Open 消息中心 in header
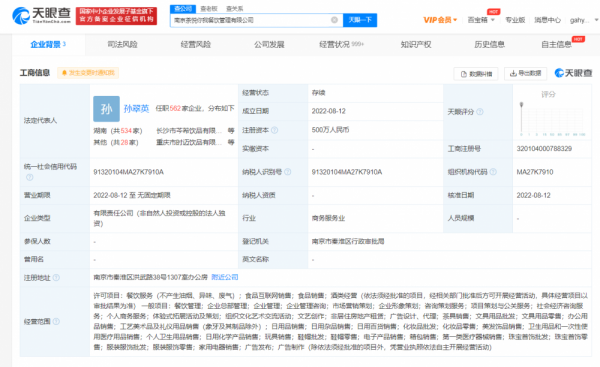This screenshot has height=367, width=600. [x=547, y=20]
